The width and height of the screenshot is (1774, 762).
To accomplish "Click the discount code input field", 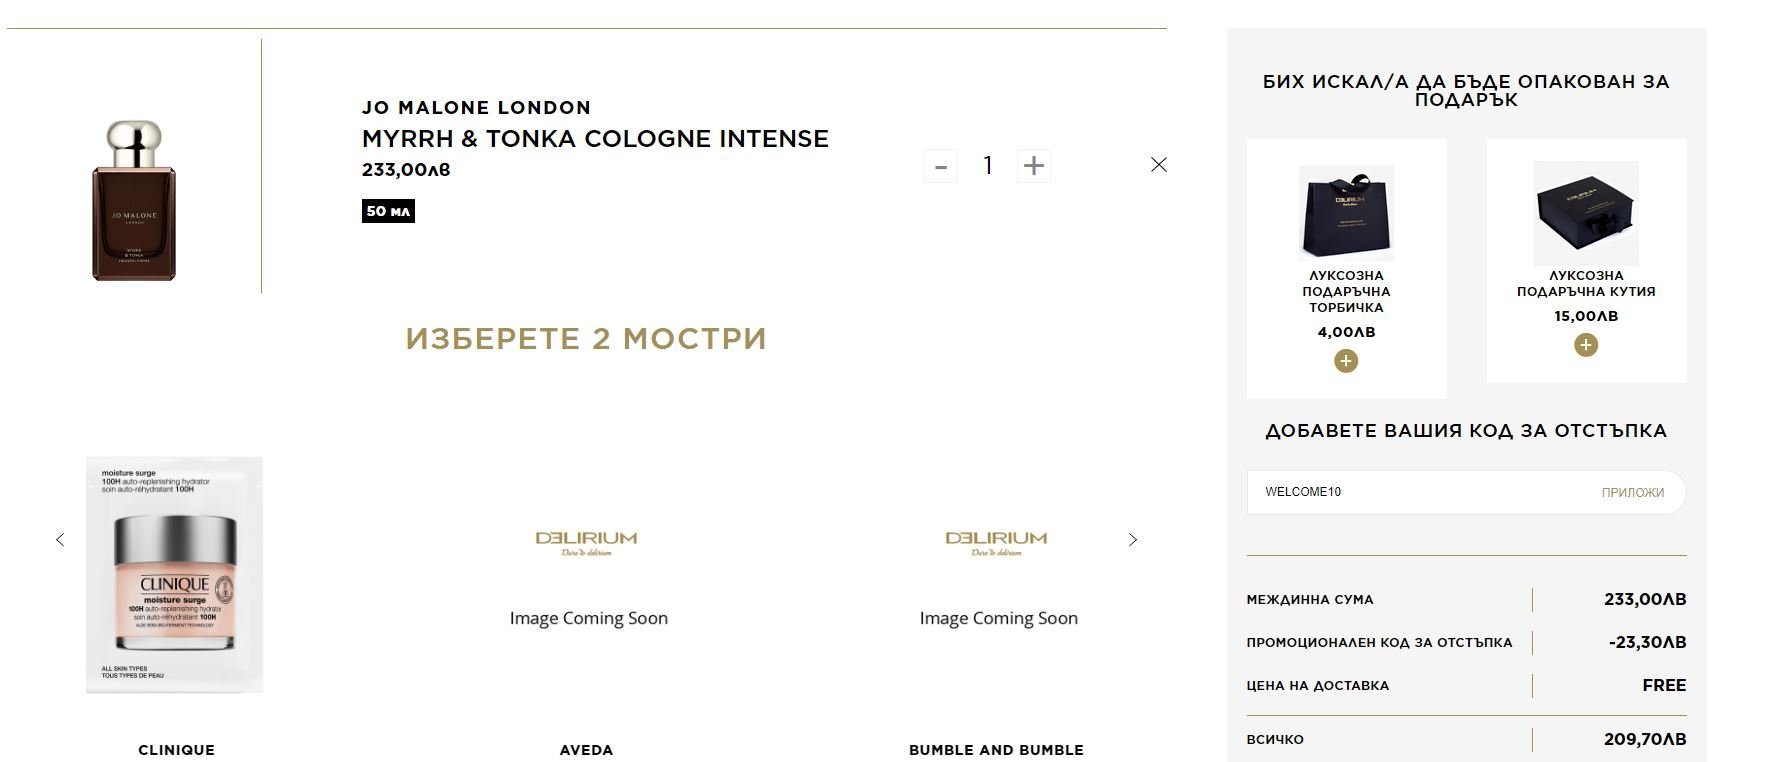I will (1410, 492).
